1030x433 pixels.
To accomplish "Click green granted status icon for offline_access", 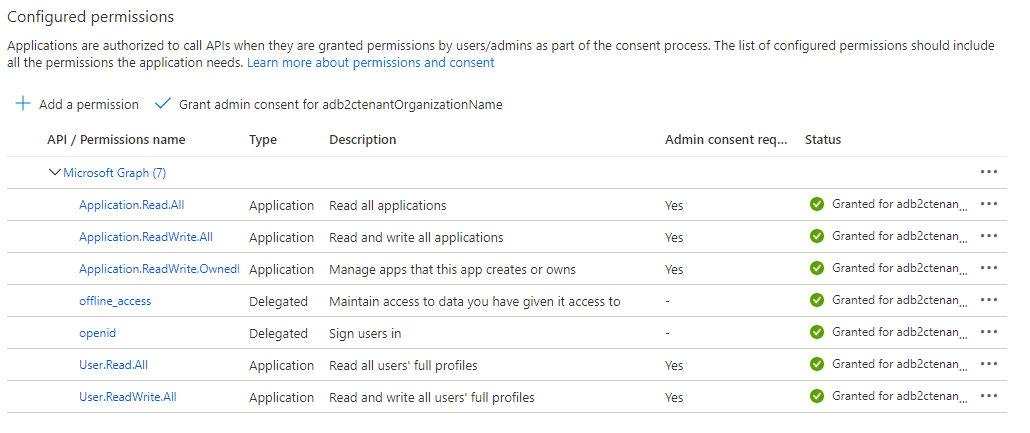I will (817, 300).
